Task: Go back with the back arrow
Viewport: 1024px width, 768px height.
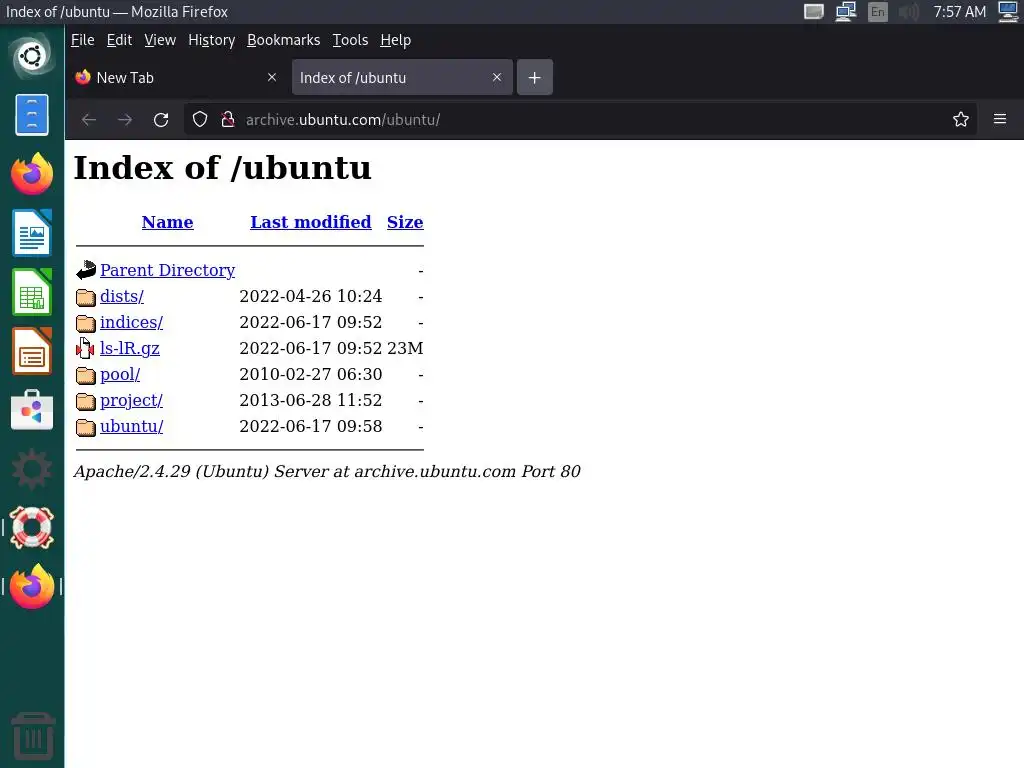Action: click(89, 120)
